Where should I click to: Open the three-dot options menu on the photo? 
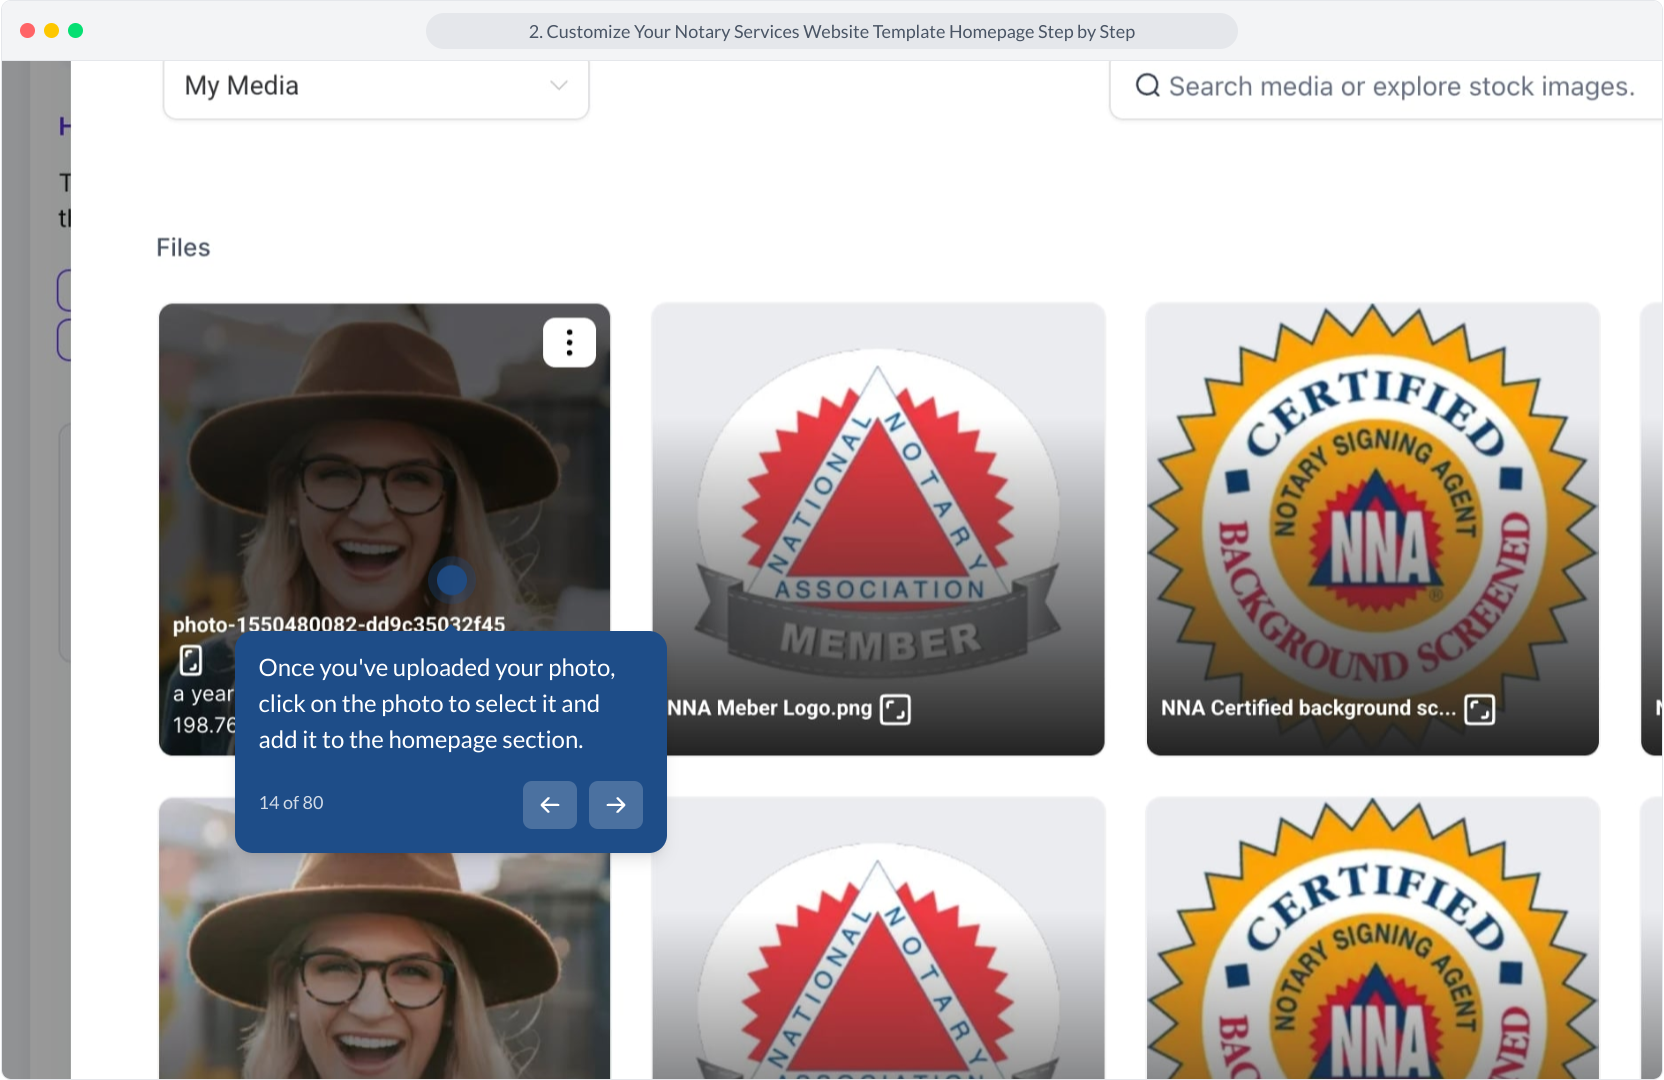click(x=569, y=343)
